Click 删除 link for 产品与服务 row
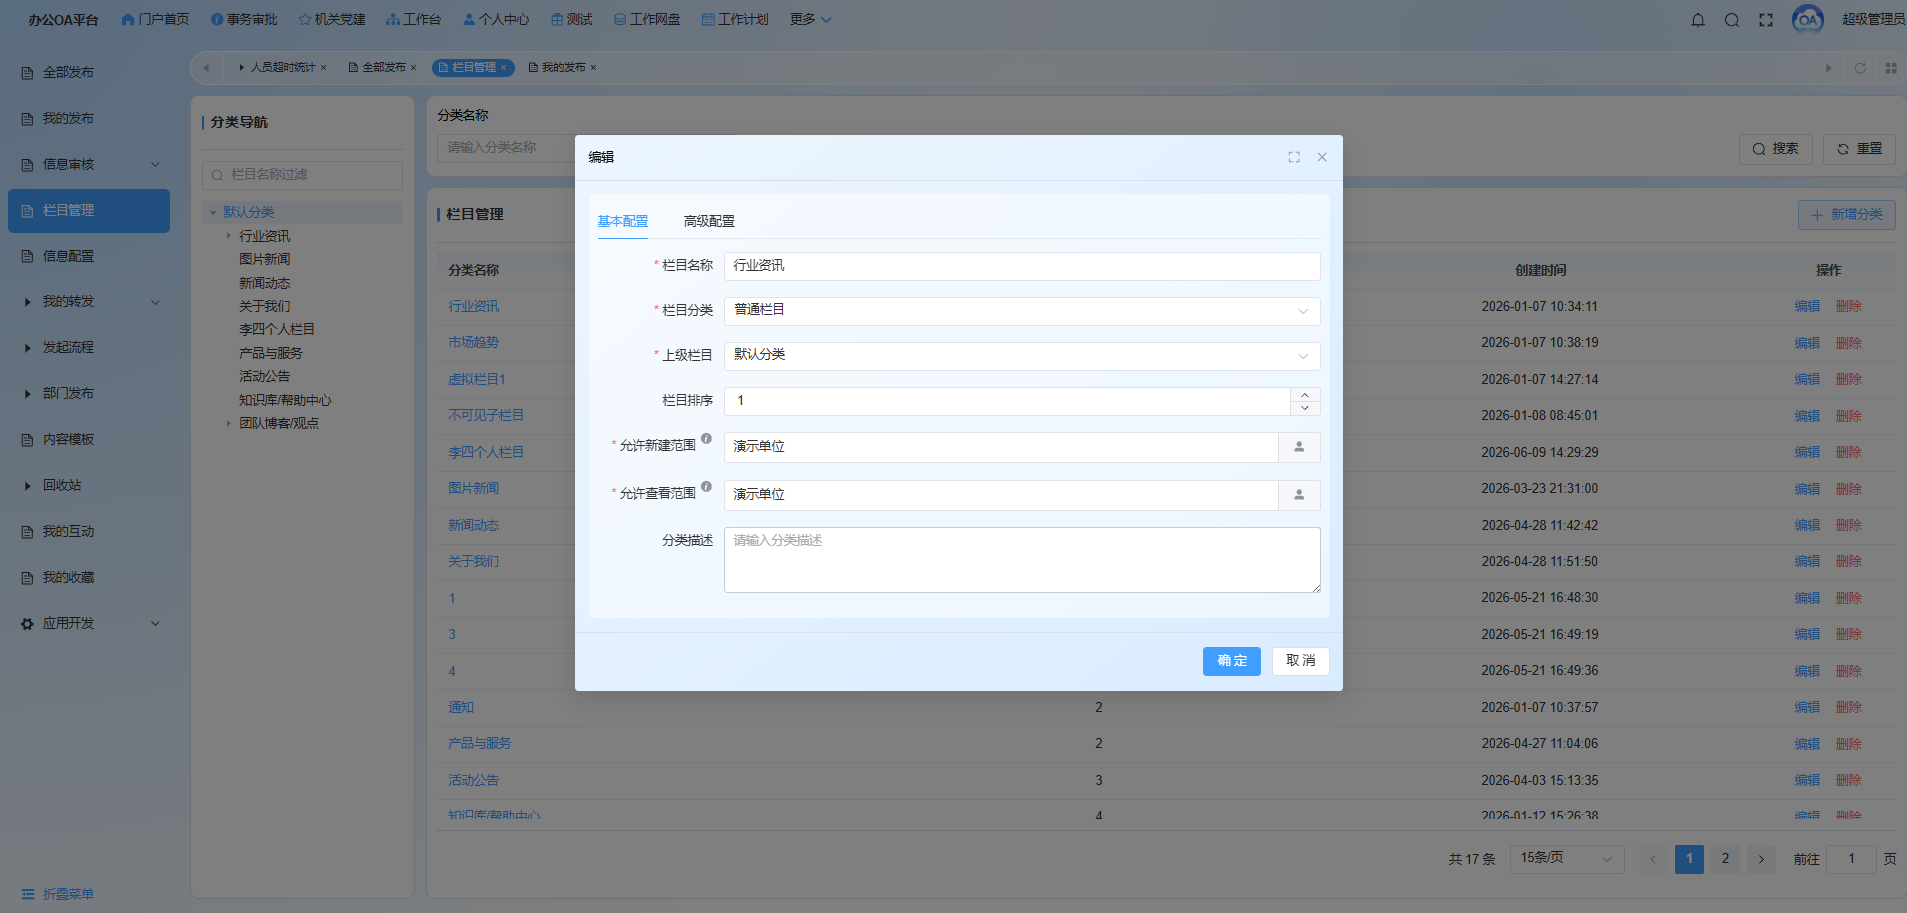Image resolution: width=1907 pixels, height=913 pixels. (x=1848, y=744)
